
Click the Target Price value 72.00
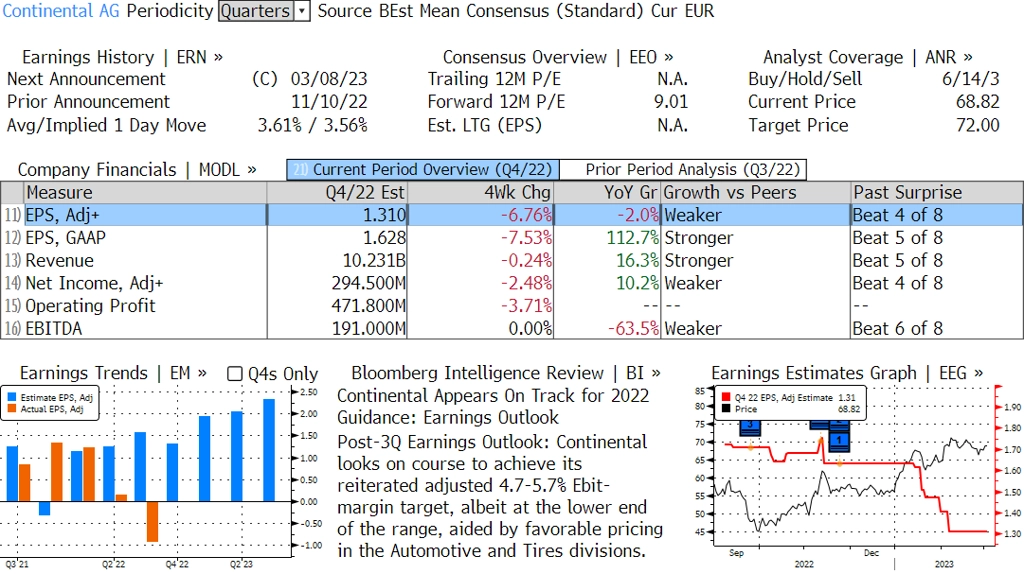(x=978, y=125)
